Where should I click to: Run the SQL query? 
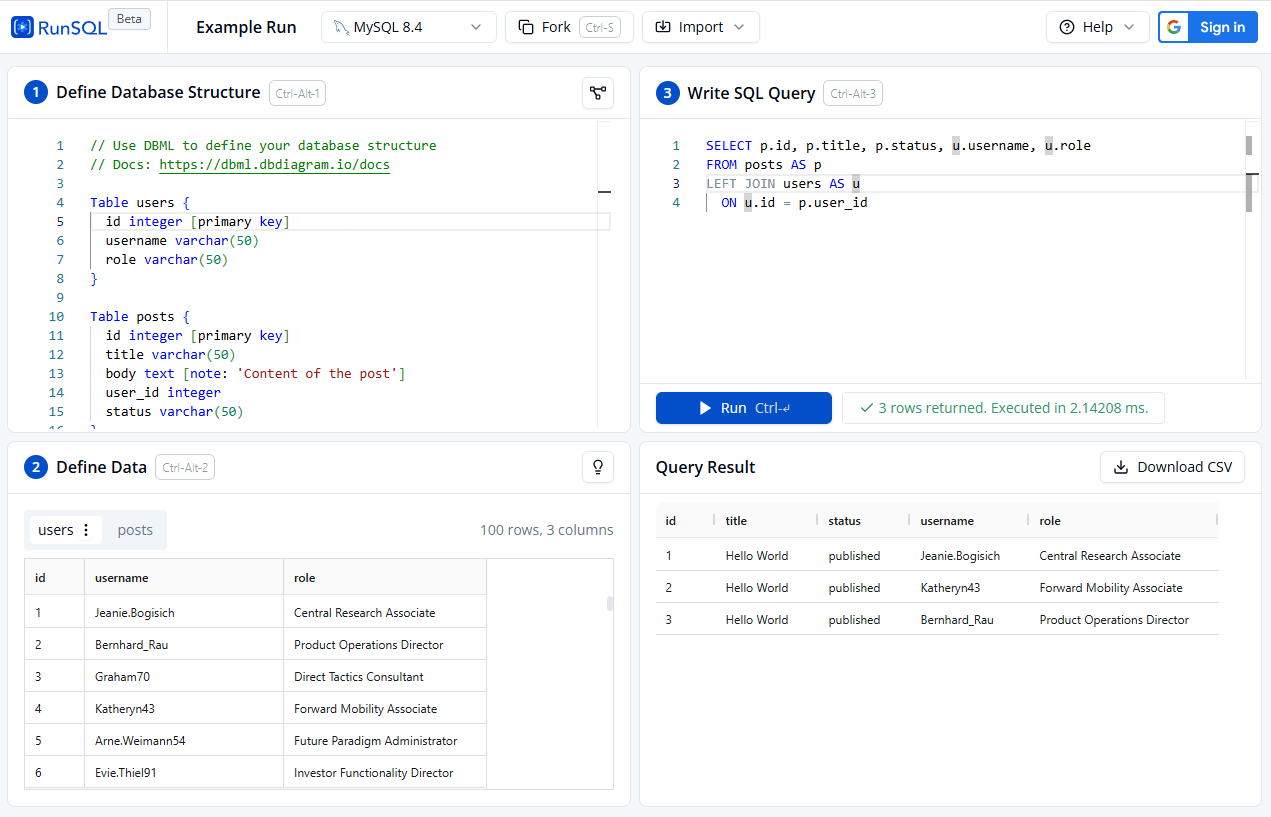point(744,408)
